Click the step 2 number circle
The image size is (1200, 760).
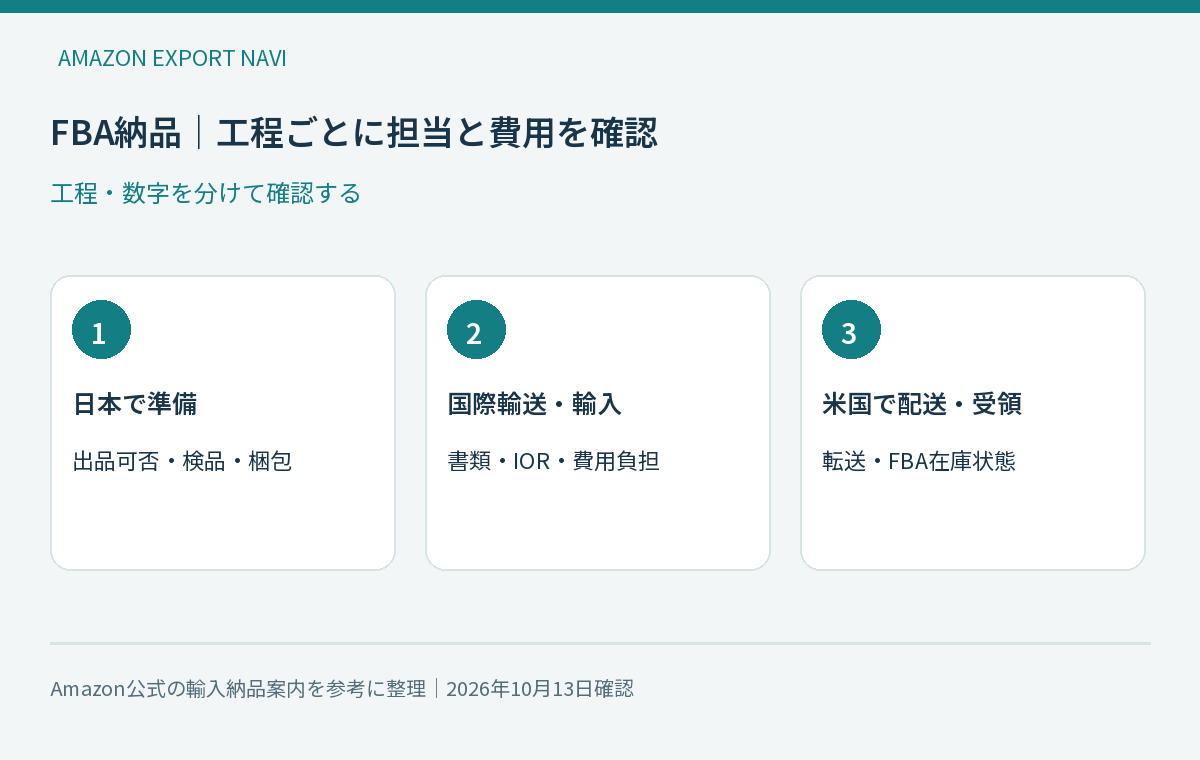point(476,330)
